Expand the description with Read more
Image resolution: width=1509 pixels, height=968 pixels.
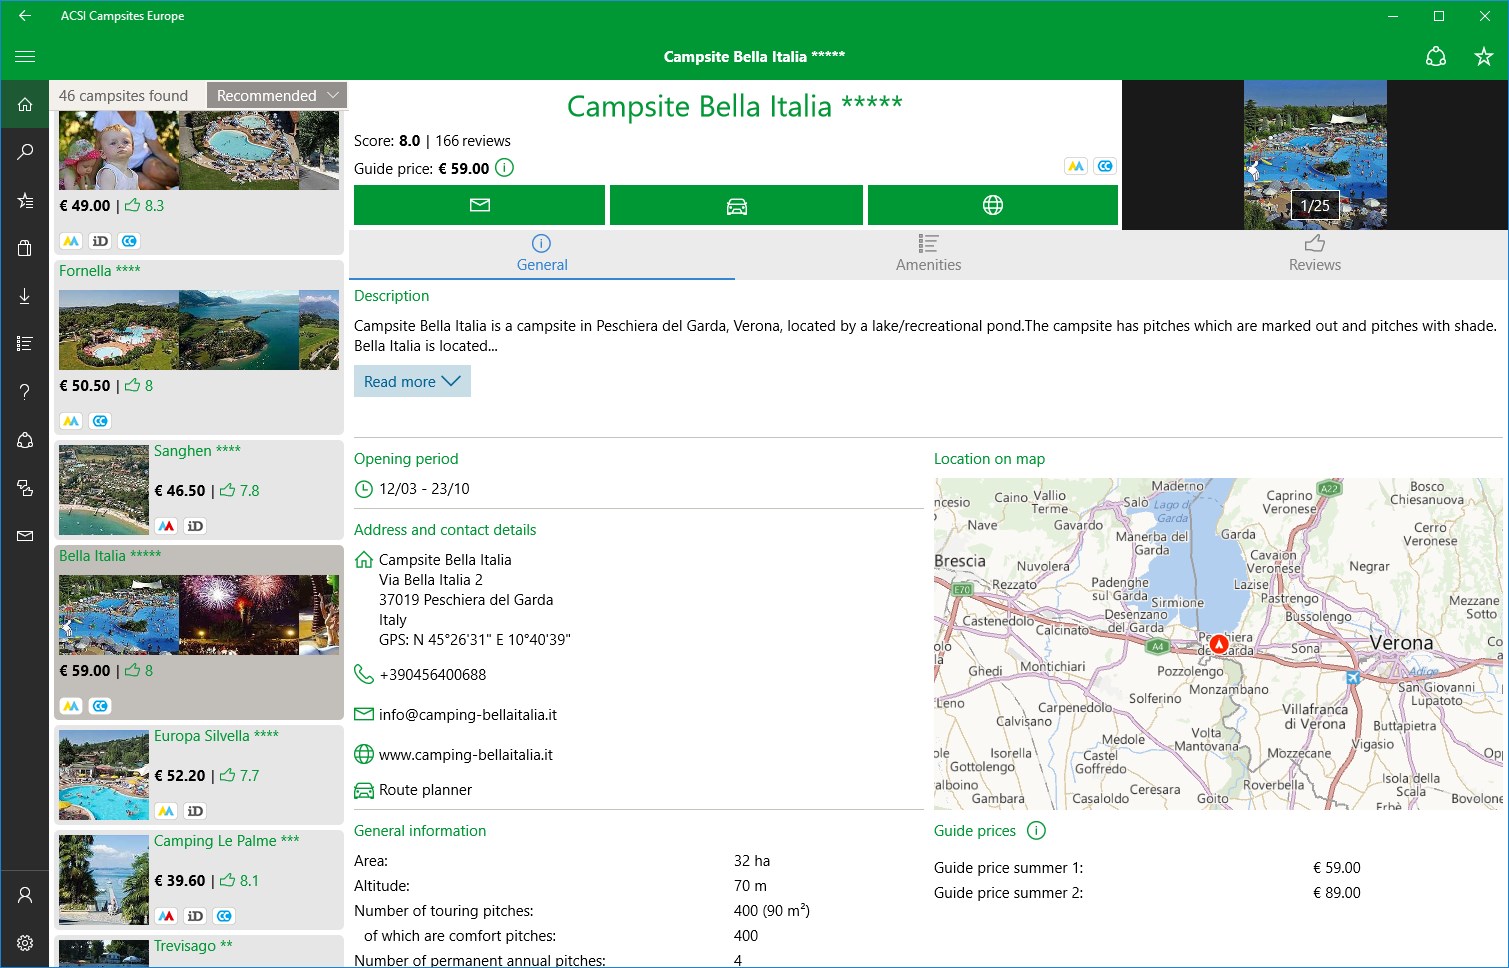tap(412, 381)
